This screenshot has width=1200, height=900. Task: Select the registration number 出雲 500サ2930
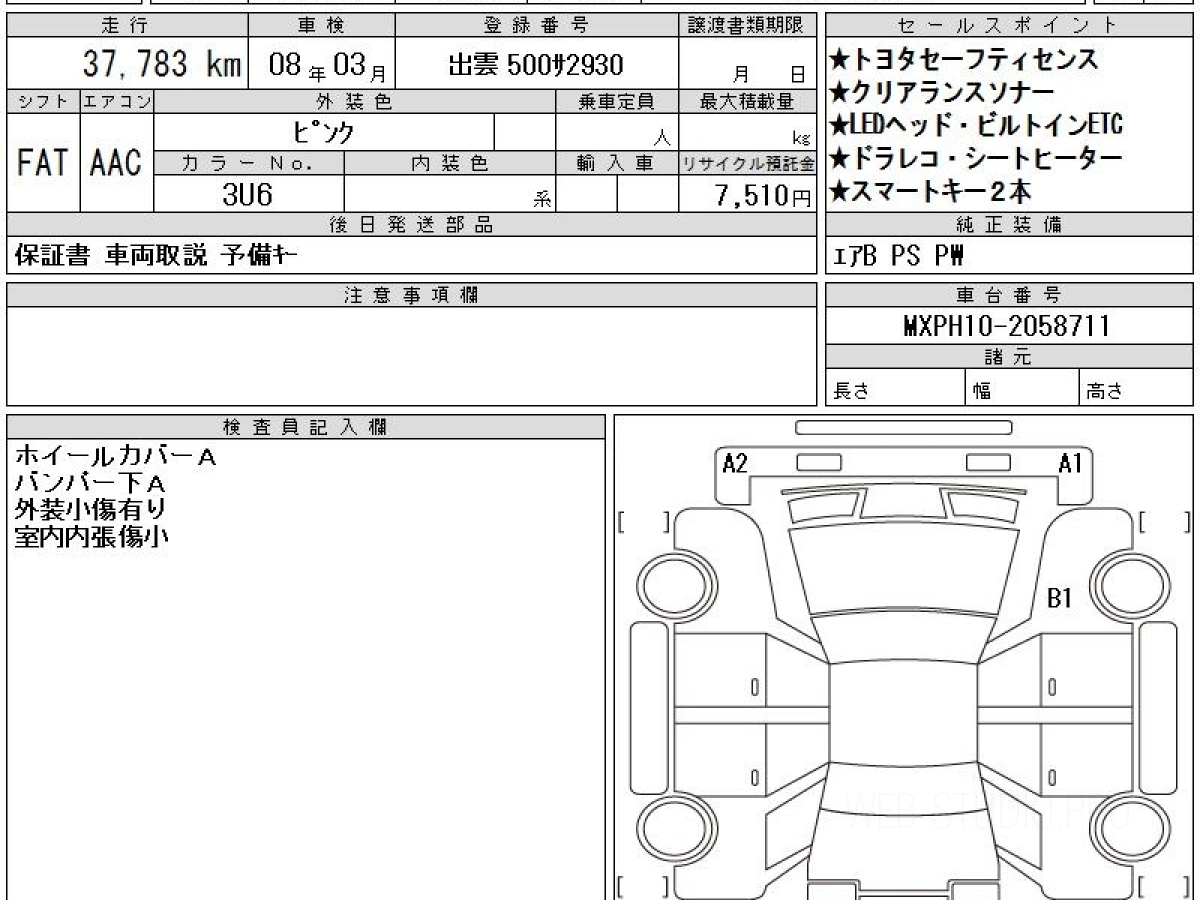pyautogui.click(x=536, y=66)
